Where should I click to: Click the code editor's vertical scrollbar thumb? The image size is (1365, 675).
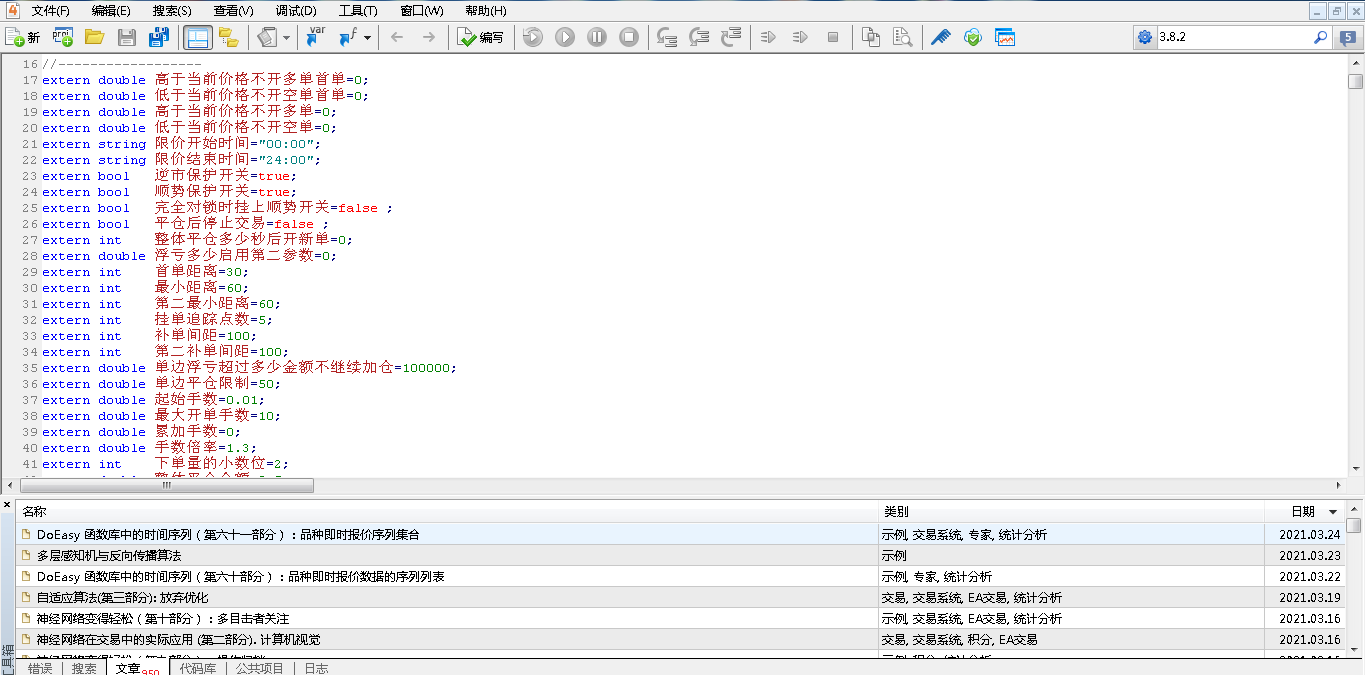1355,82
